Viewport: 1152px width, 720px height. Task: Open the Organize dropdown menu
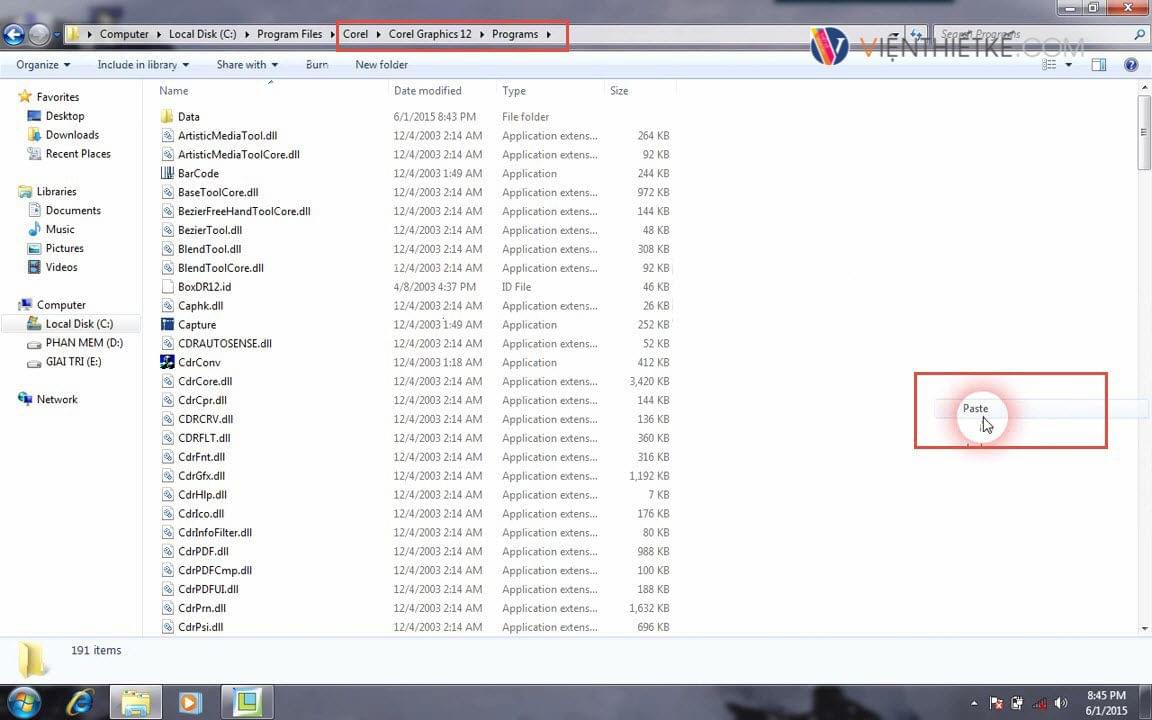[43, 65]
